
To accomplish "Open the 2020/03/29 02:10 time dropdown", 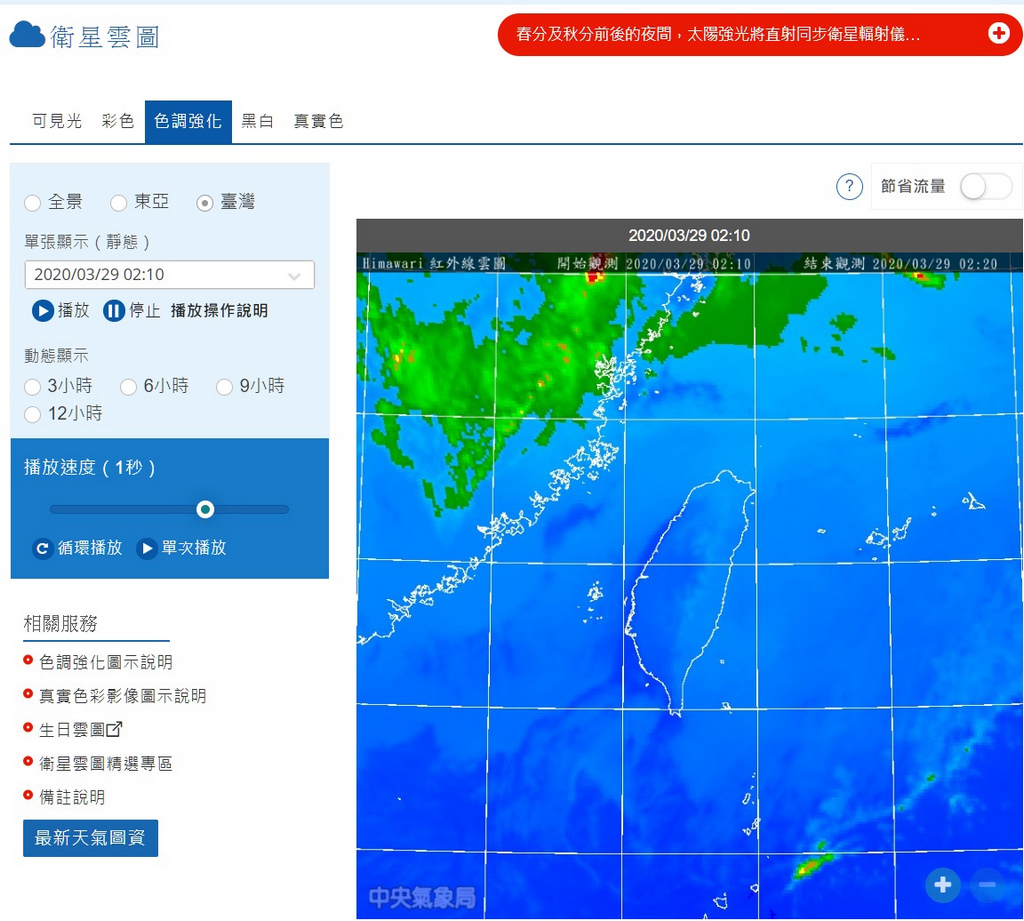I will coord(169,274).
